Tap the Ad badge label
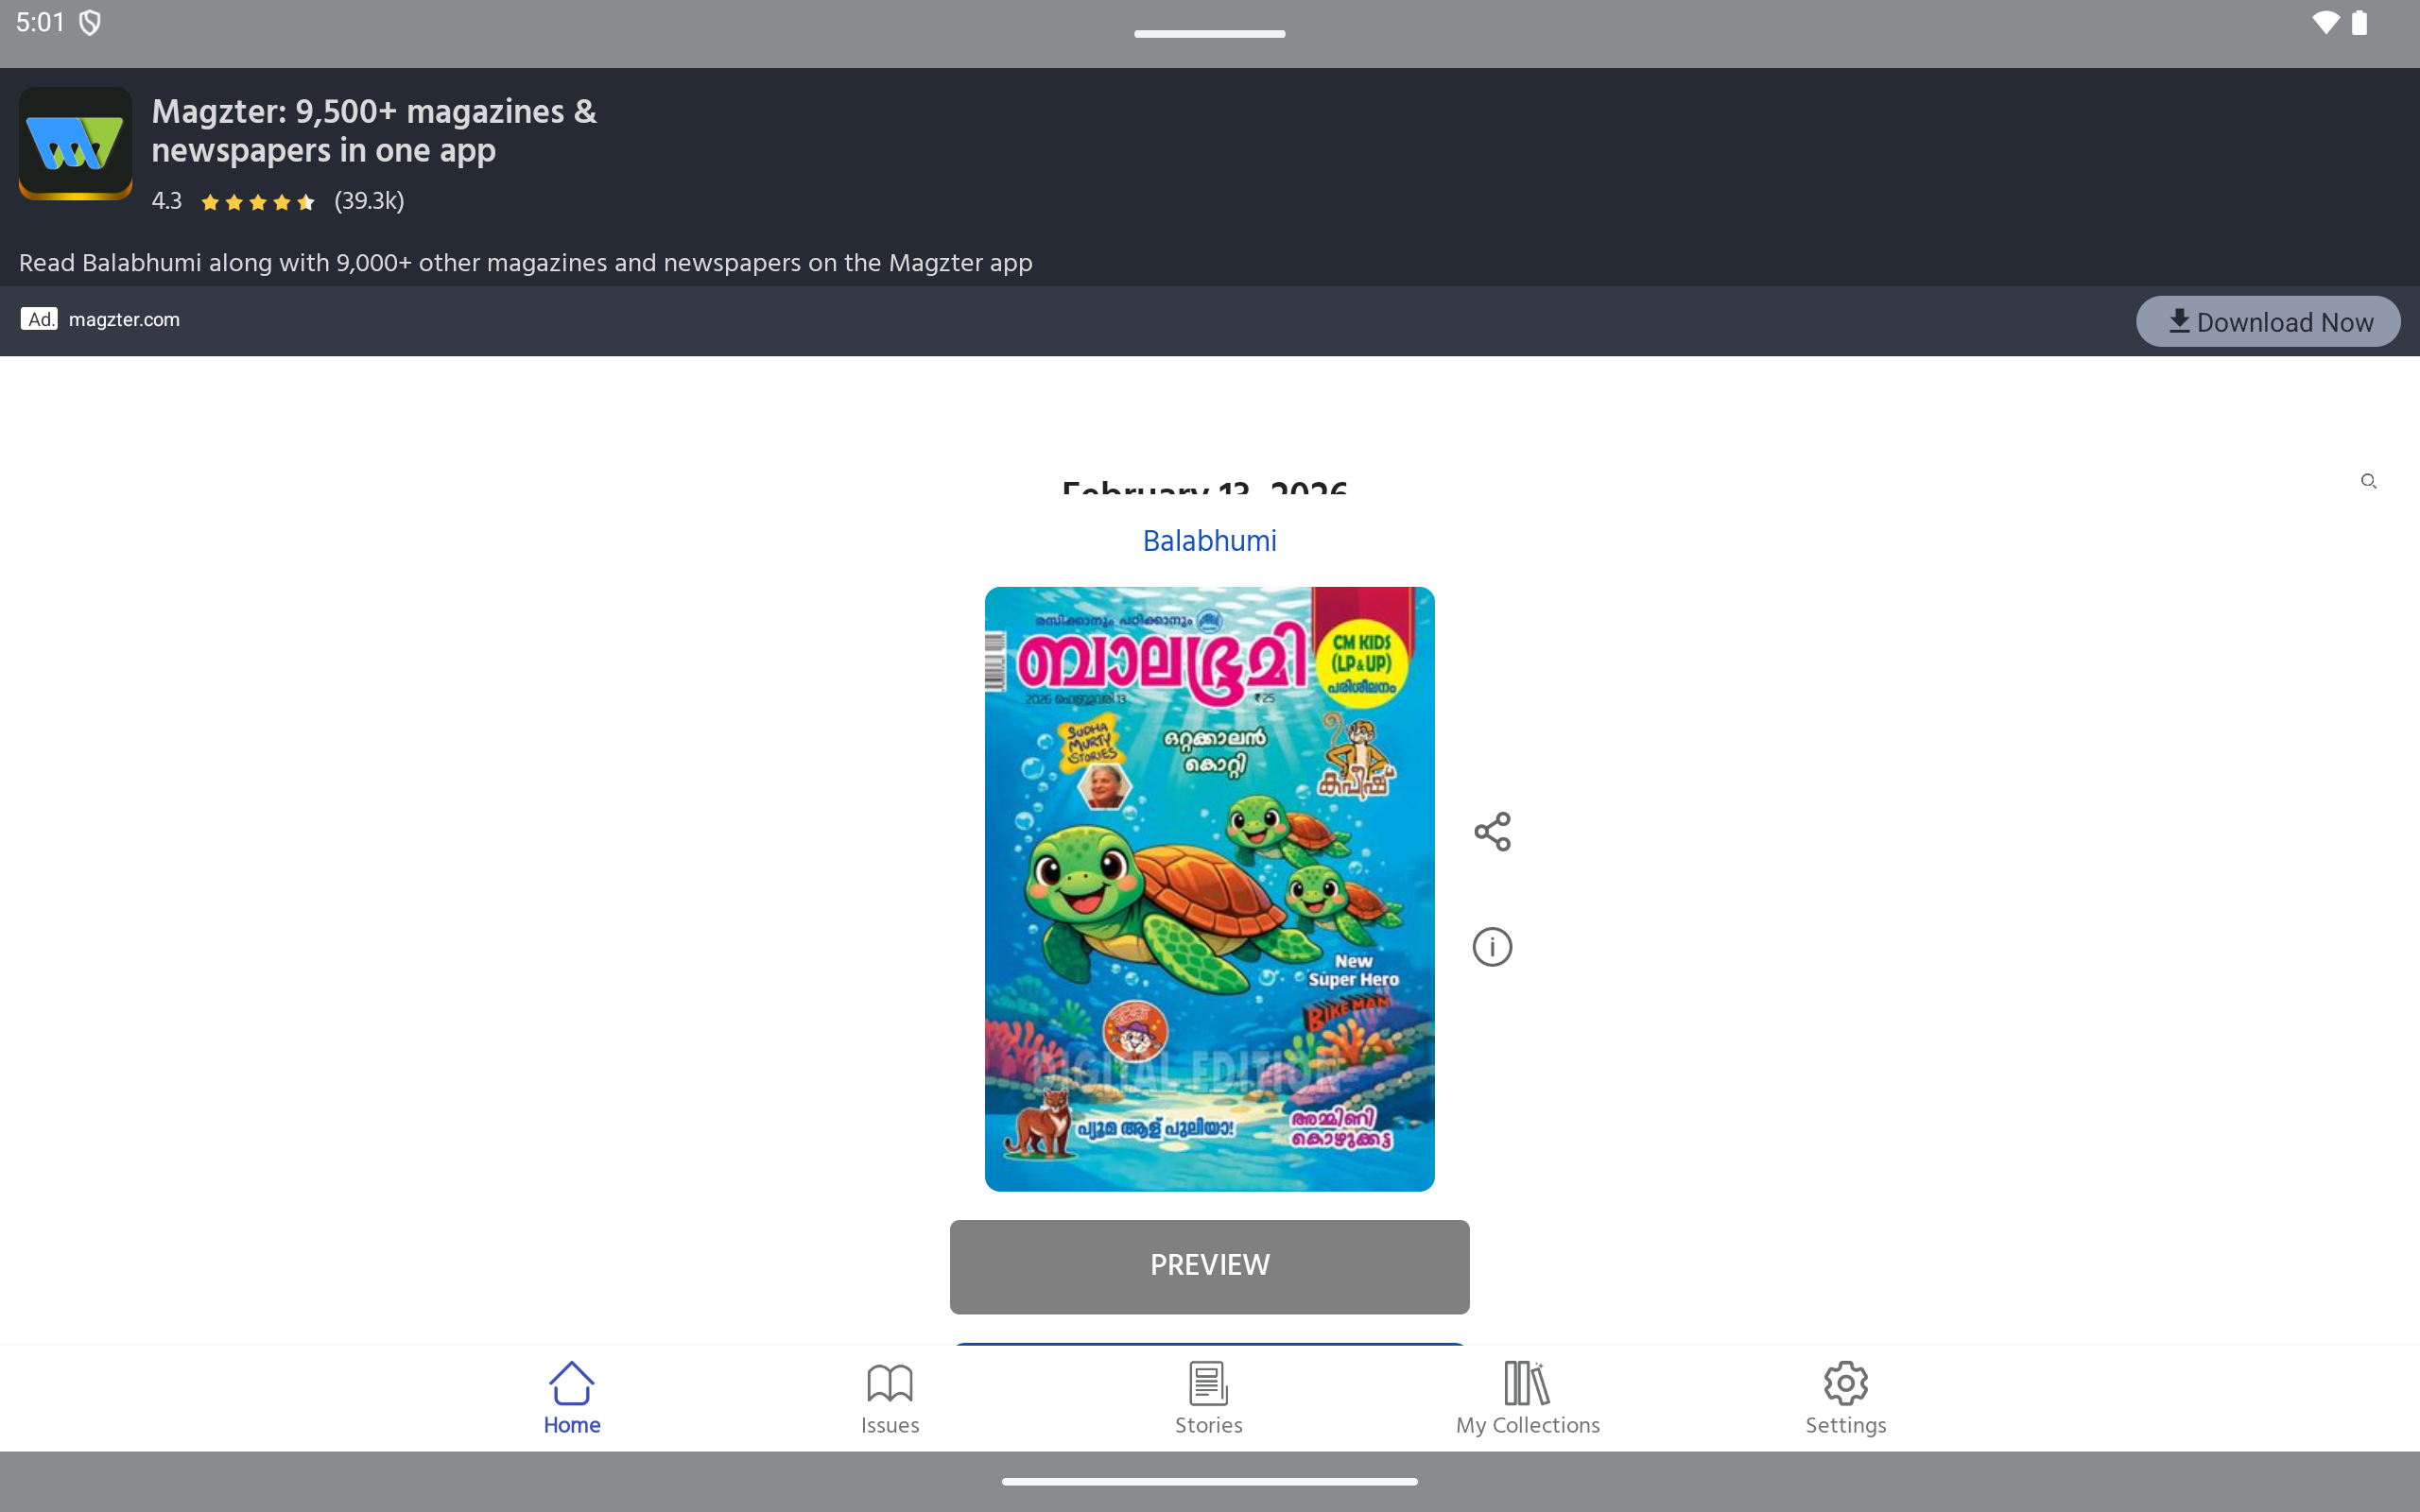The width and height of the screenshot is (2420, 1512). pos(39,319)
